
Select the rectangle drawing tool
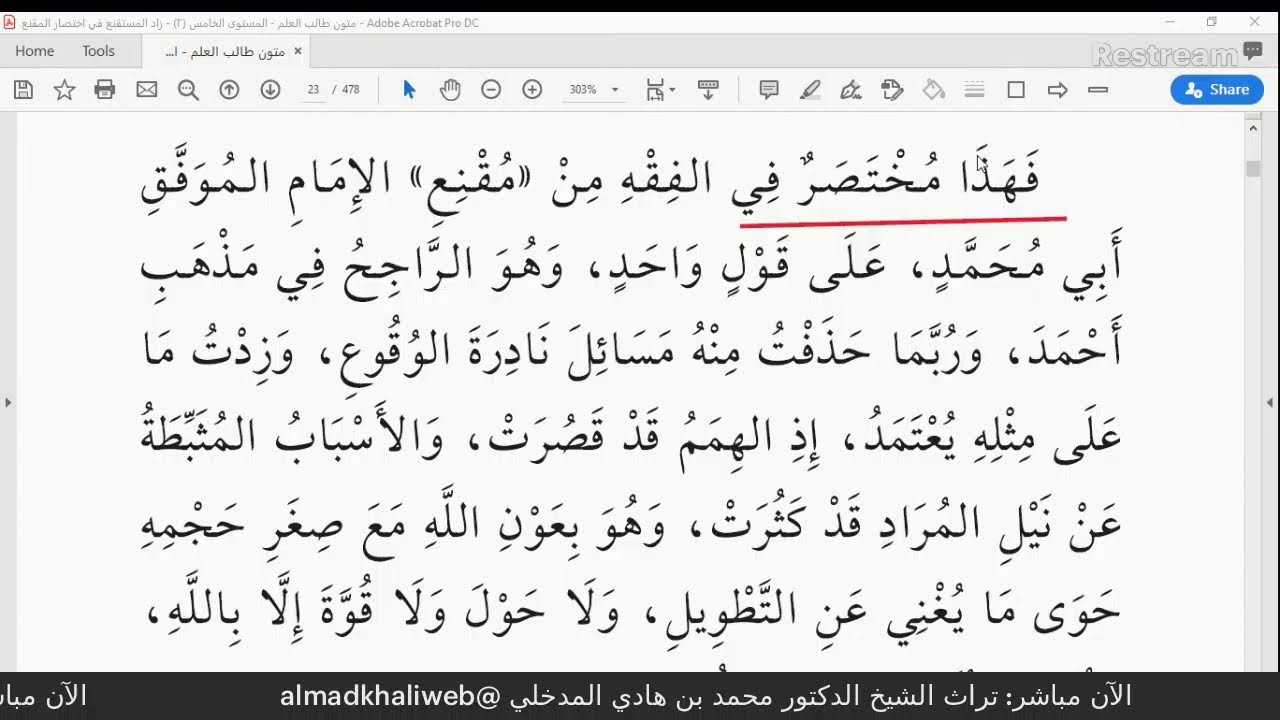click(1016, 90)
